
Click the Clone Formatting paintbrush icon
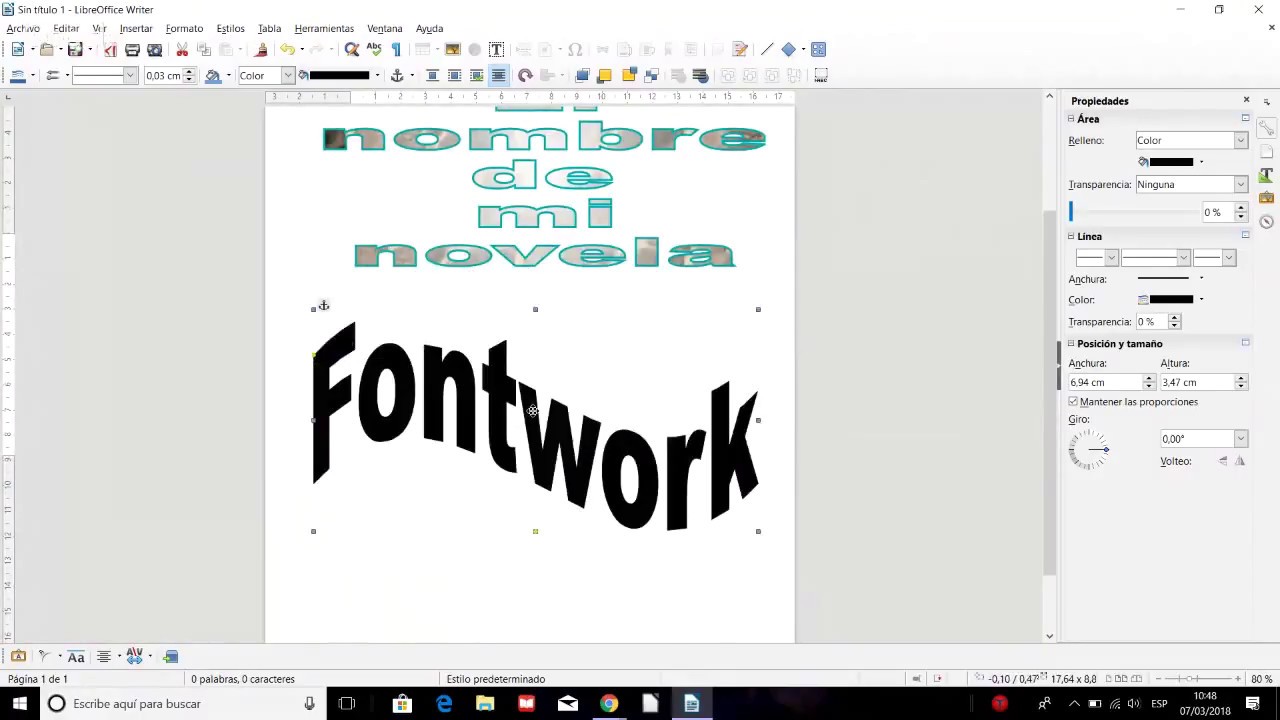point(262,49)
